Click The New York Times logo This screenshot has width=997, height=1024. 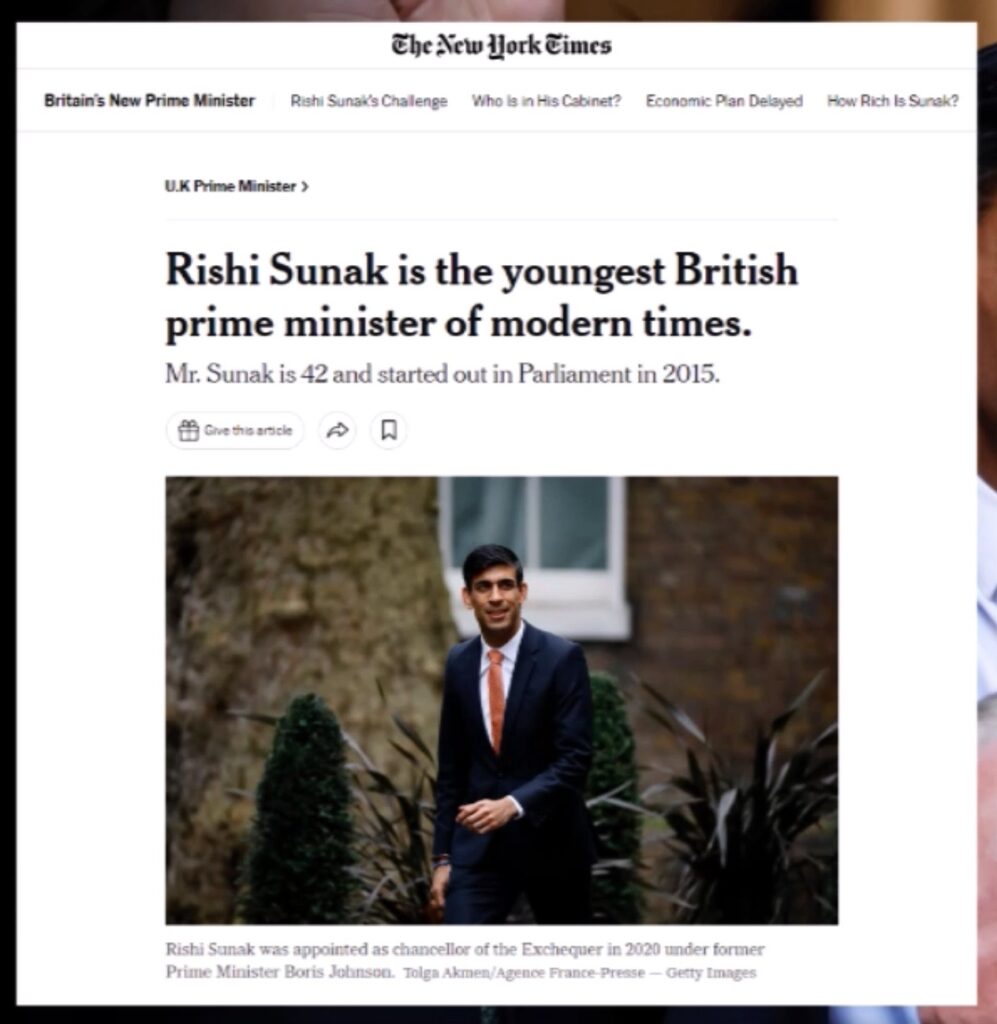coord(501,45)
